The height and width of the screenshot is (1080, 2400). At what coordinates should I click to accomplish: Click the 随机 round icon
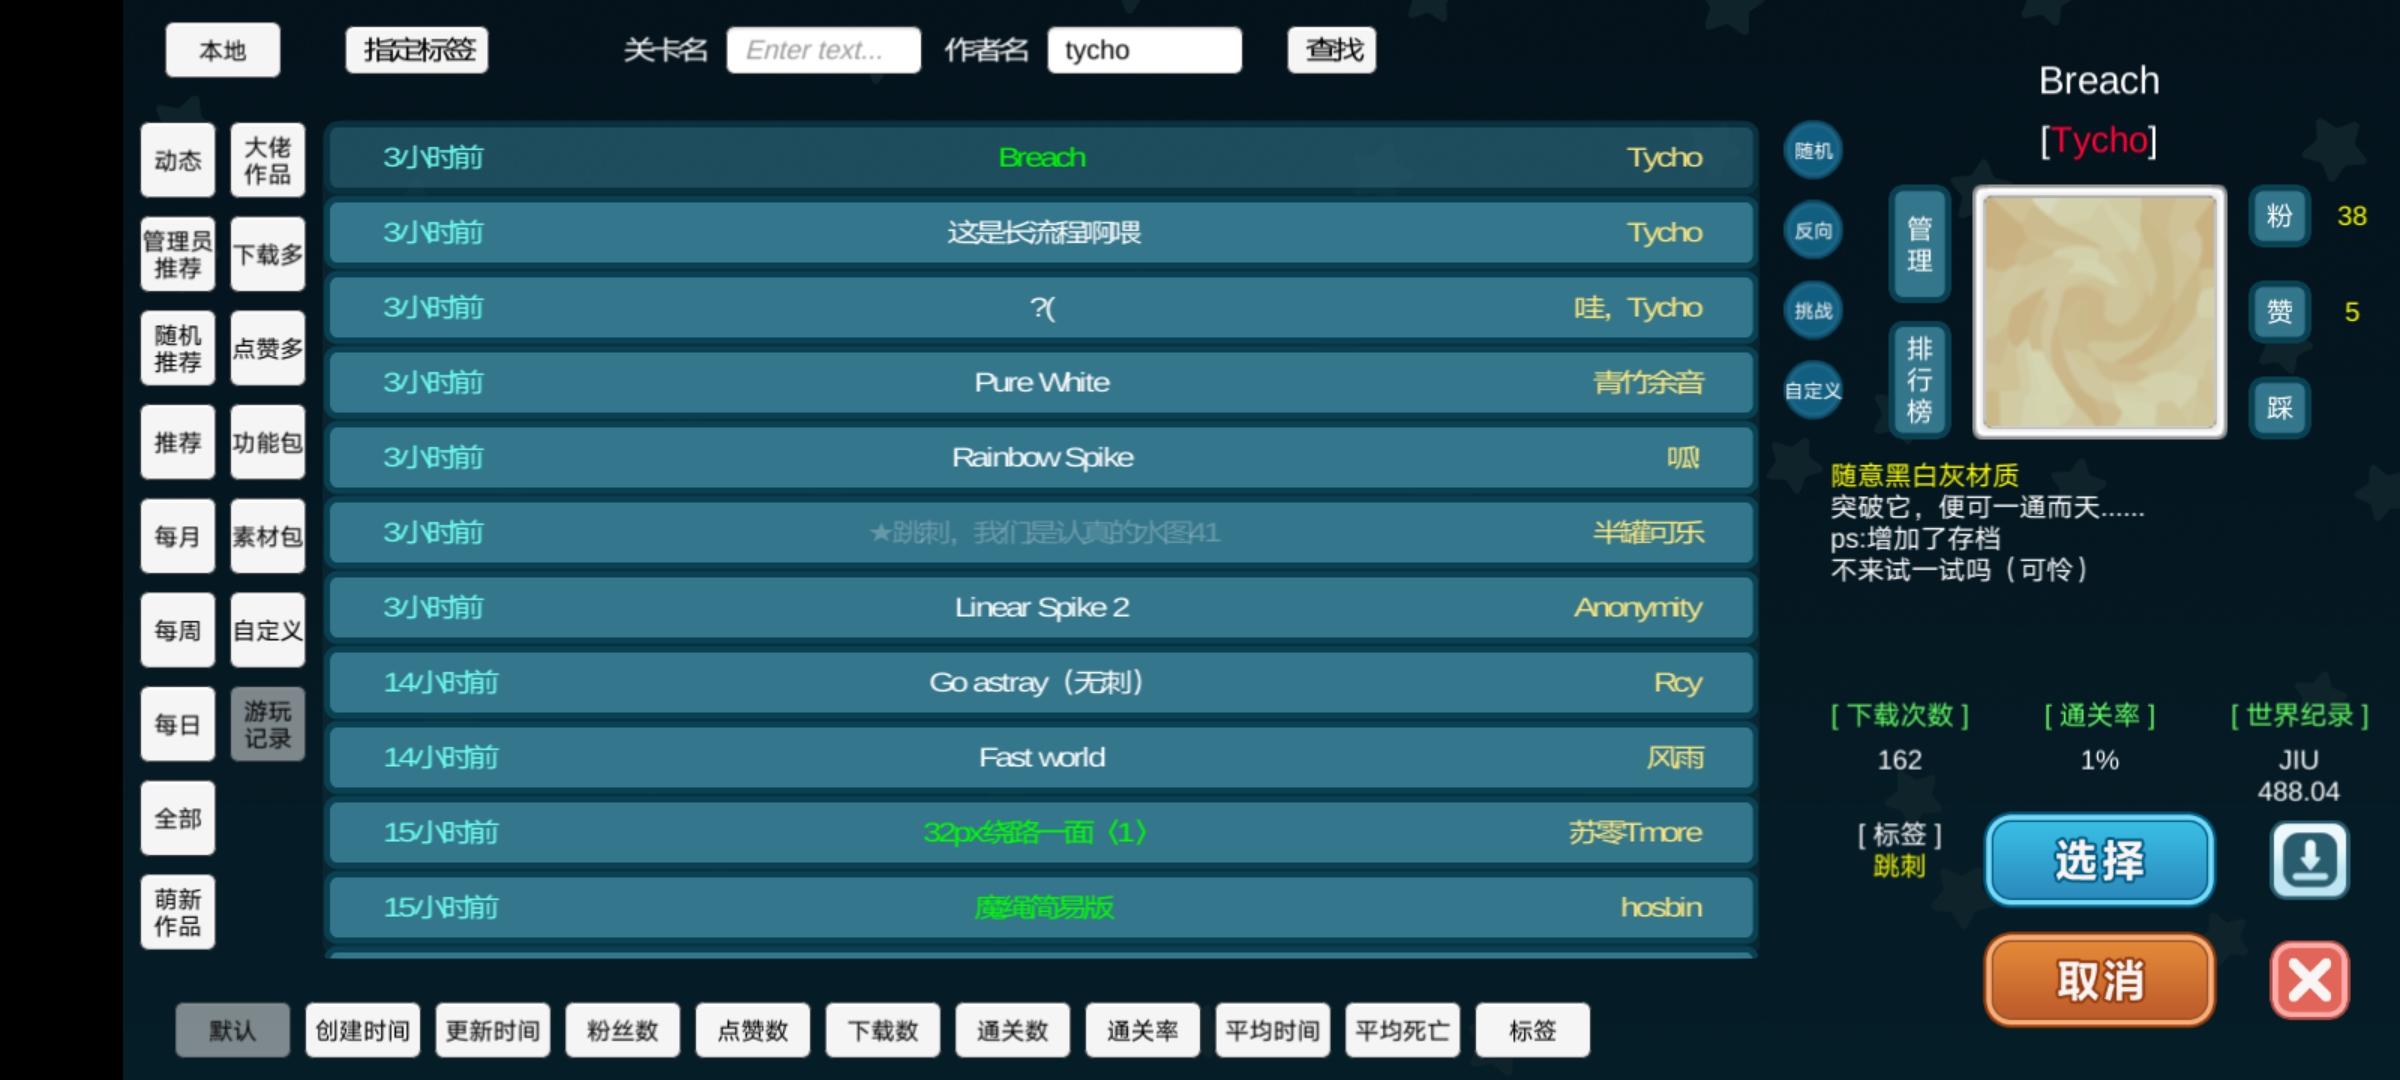click(x=1813, y=151)
